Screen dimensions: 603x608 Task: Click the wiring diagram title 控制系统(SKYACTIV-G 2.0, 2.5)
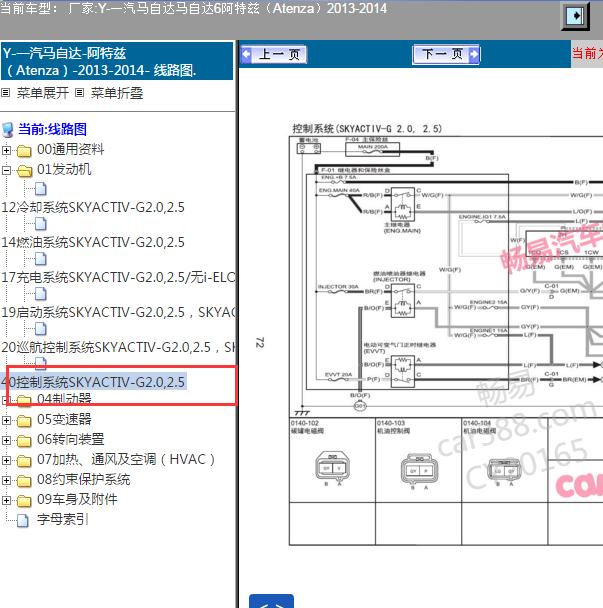click(x=367, y=128)
